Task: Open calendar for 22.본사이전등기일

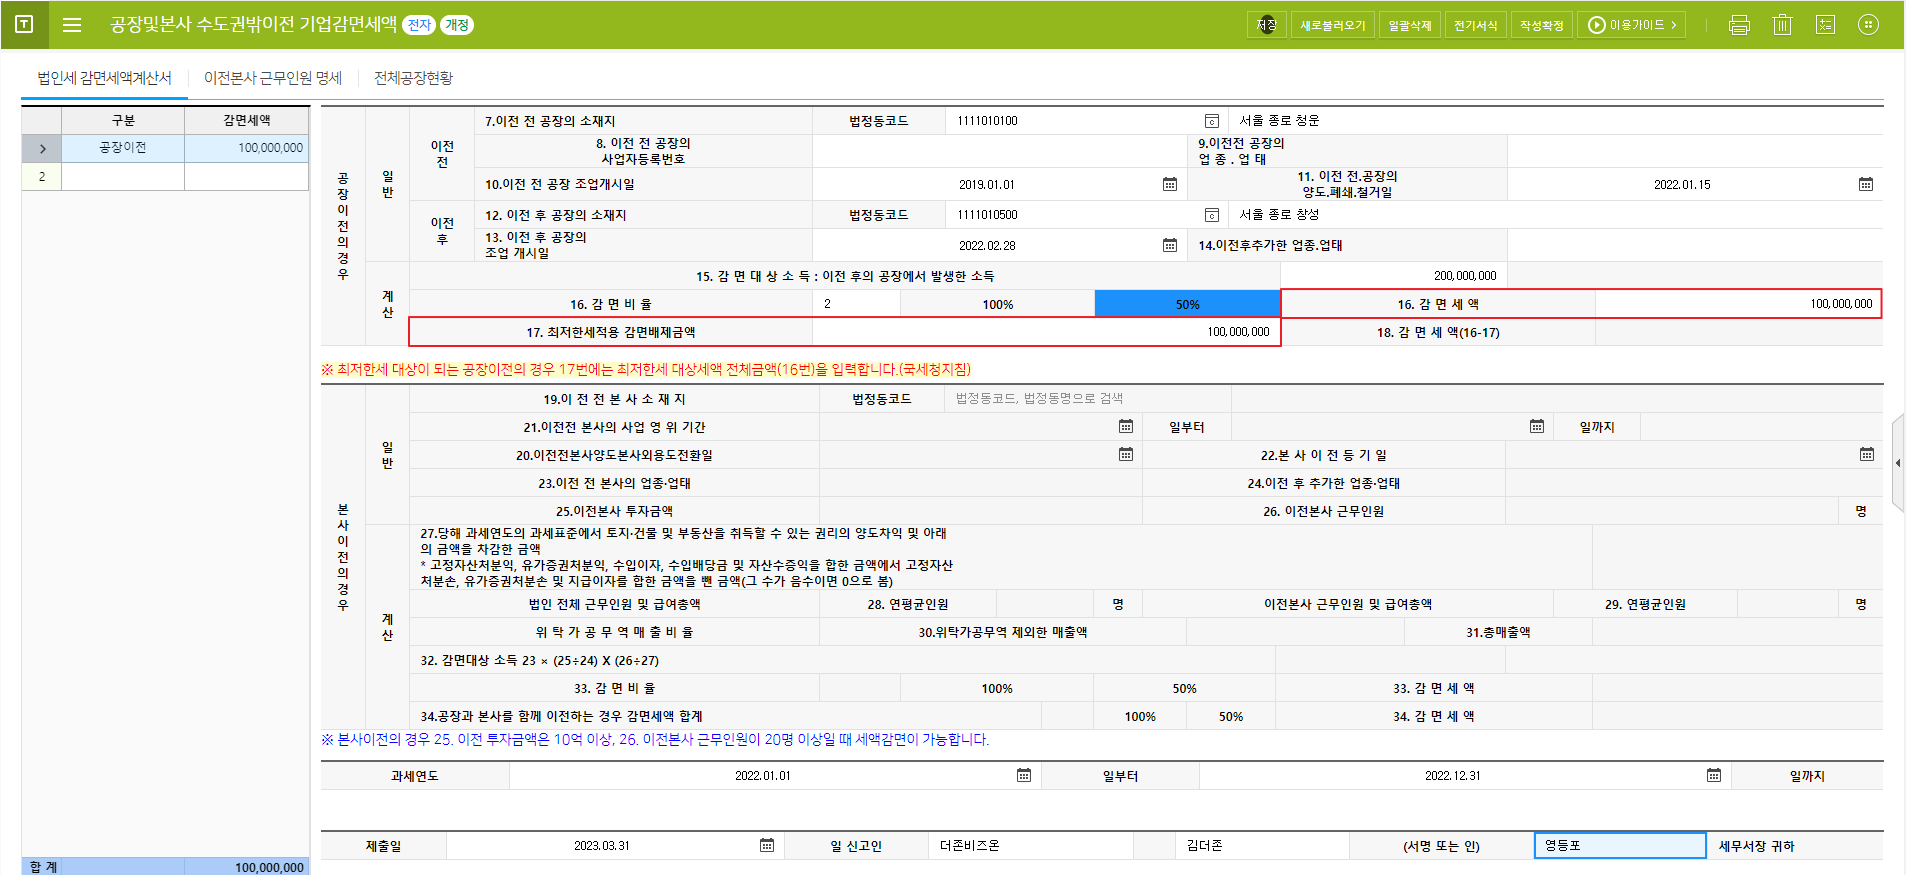Action: [x=1866, y=455]
